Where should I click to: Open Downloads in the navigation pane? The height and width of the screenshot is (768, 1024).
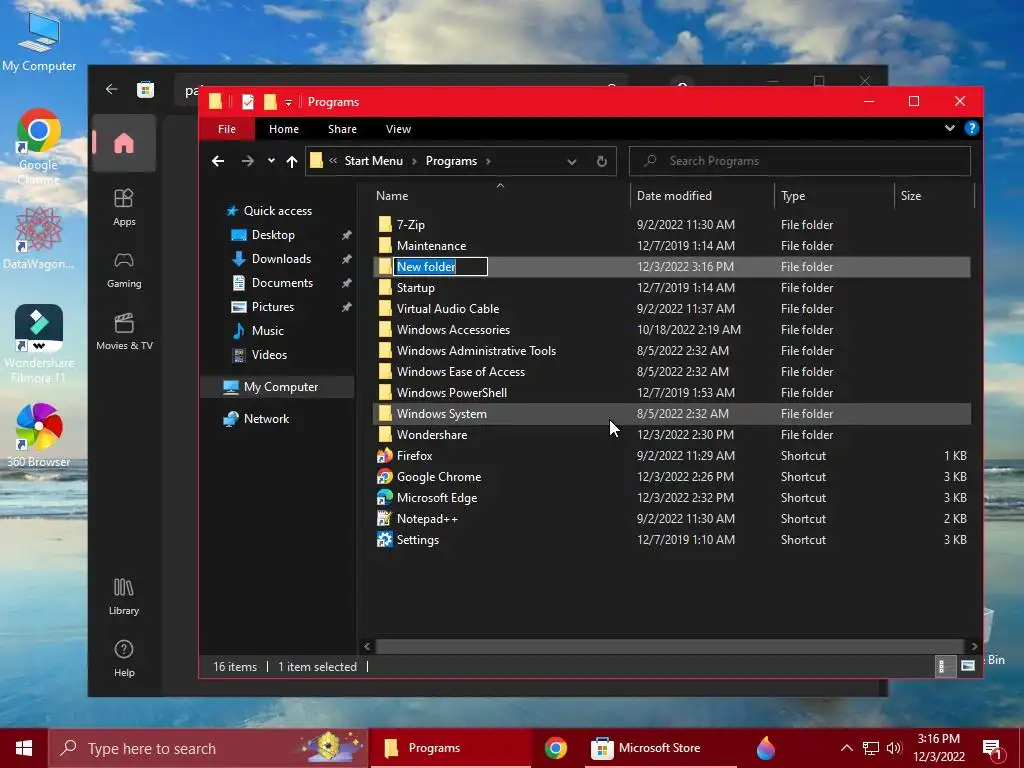pos(281,259)
